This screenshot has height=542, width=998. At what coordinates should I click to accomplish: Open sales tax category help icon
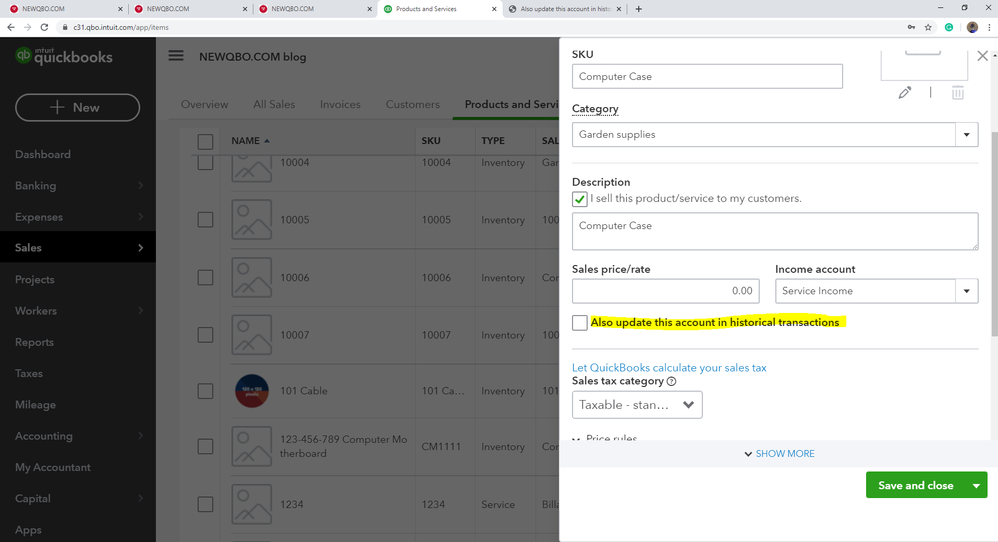click(671, 382)
